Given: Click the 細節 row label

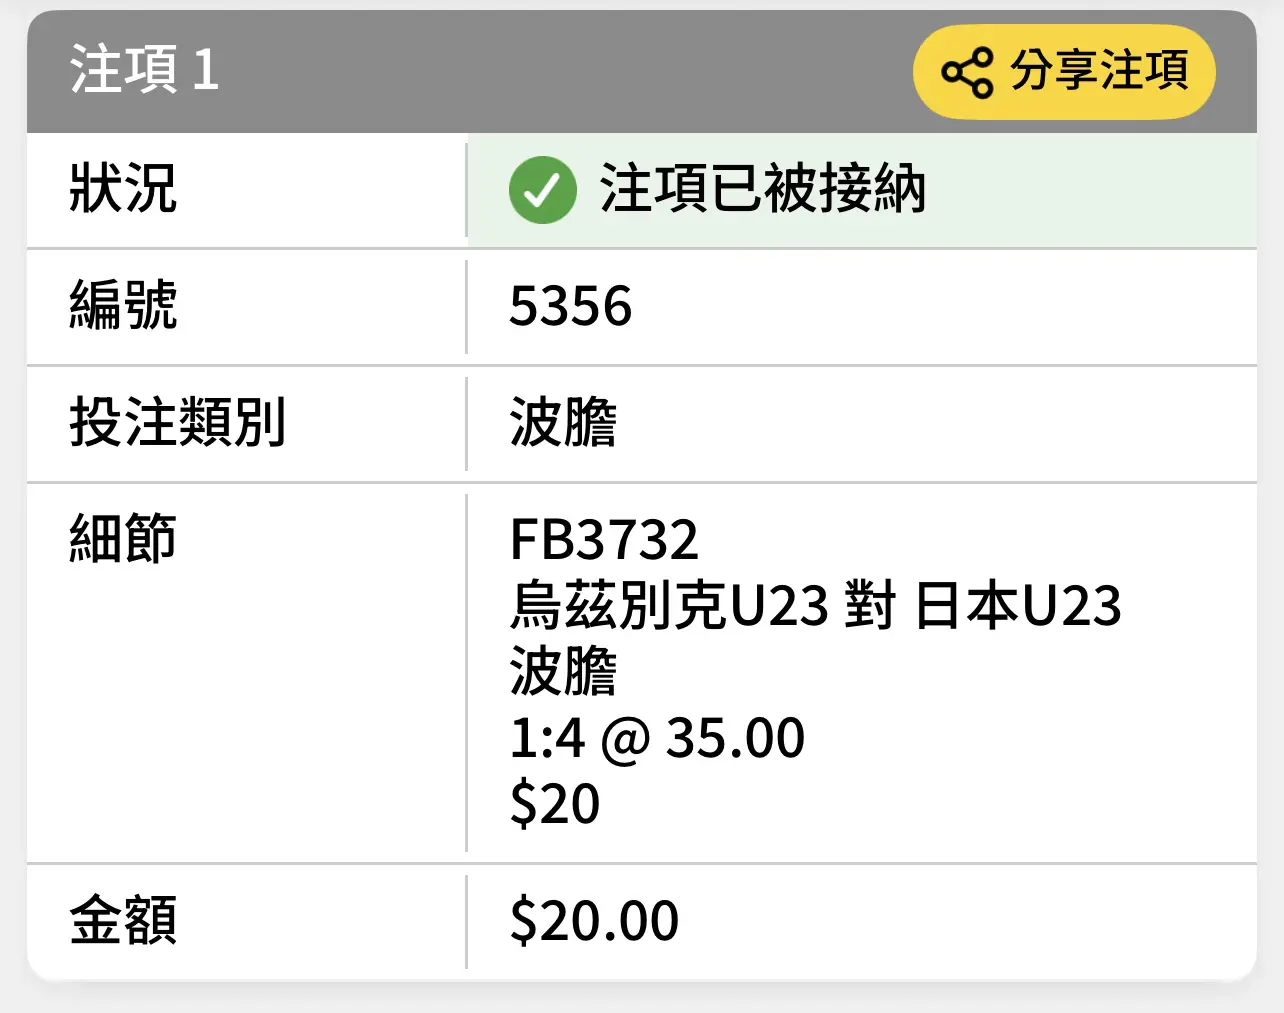Looking at the screenshot, I should pyautogui.click(x=123, y=539).
